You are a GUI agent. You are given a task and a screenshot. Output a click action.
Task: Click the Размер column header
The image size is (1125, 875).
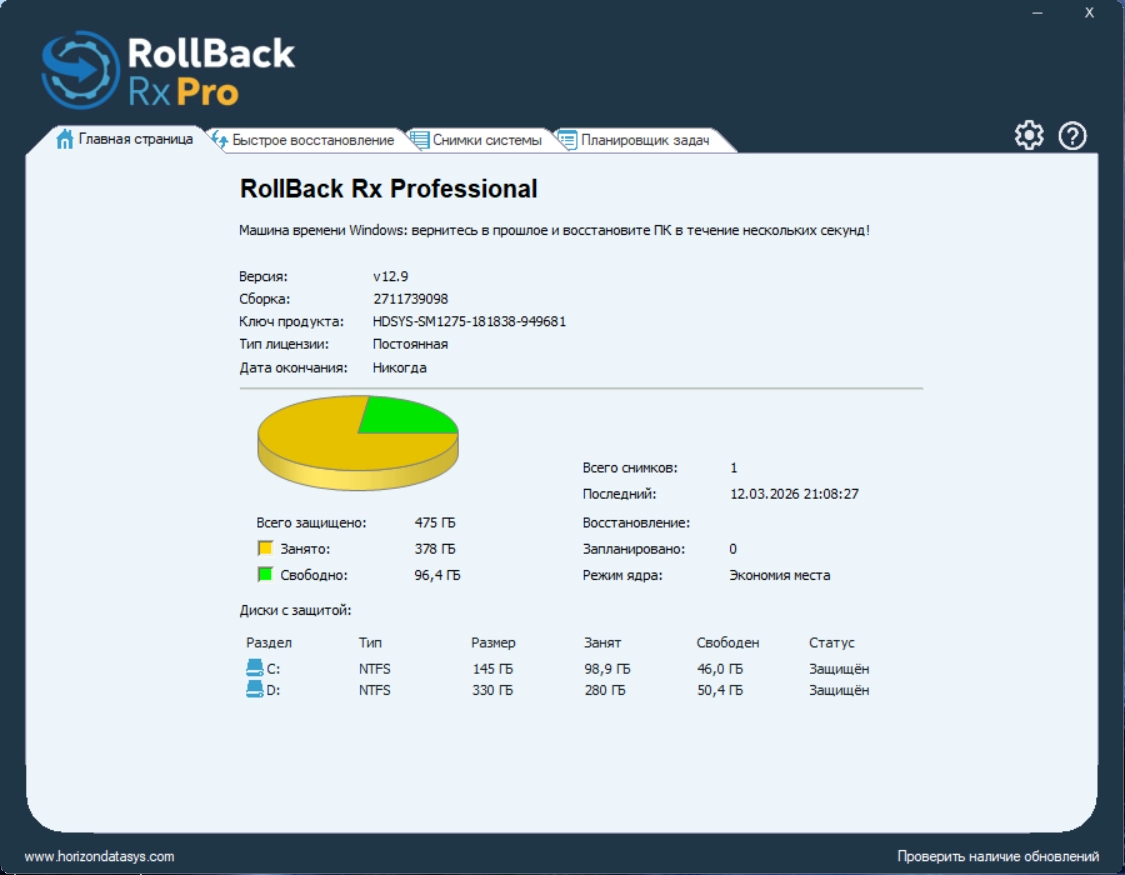tap(493, 642)
